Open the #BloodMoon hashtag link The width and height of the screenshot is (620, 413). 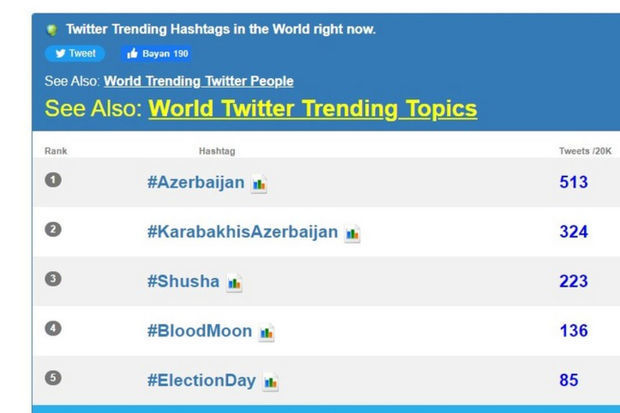199,331
